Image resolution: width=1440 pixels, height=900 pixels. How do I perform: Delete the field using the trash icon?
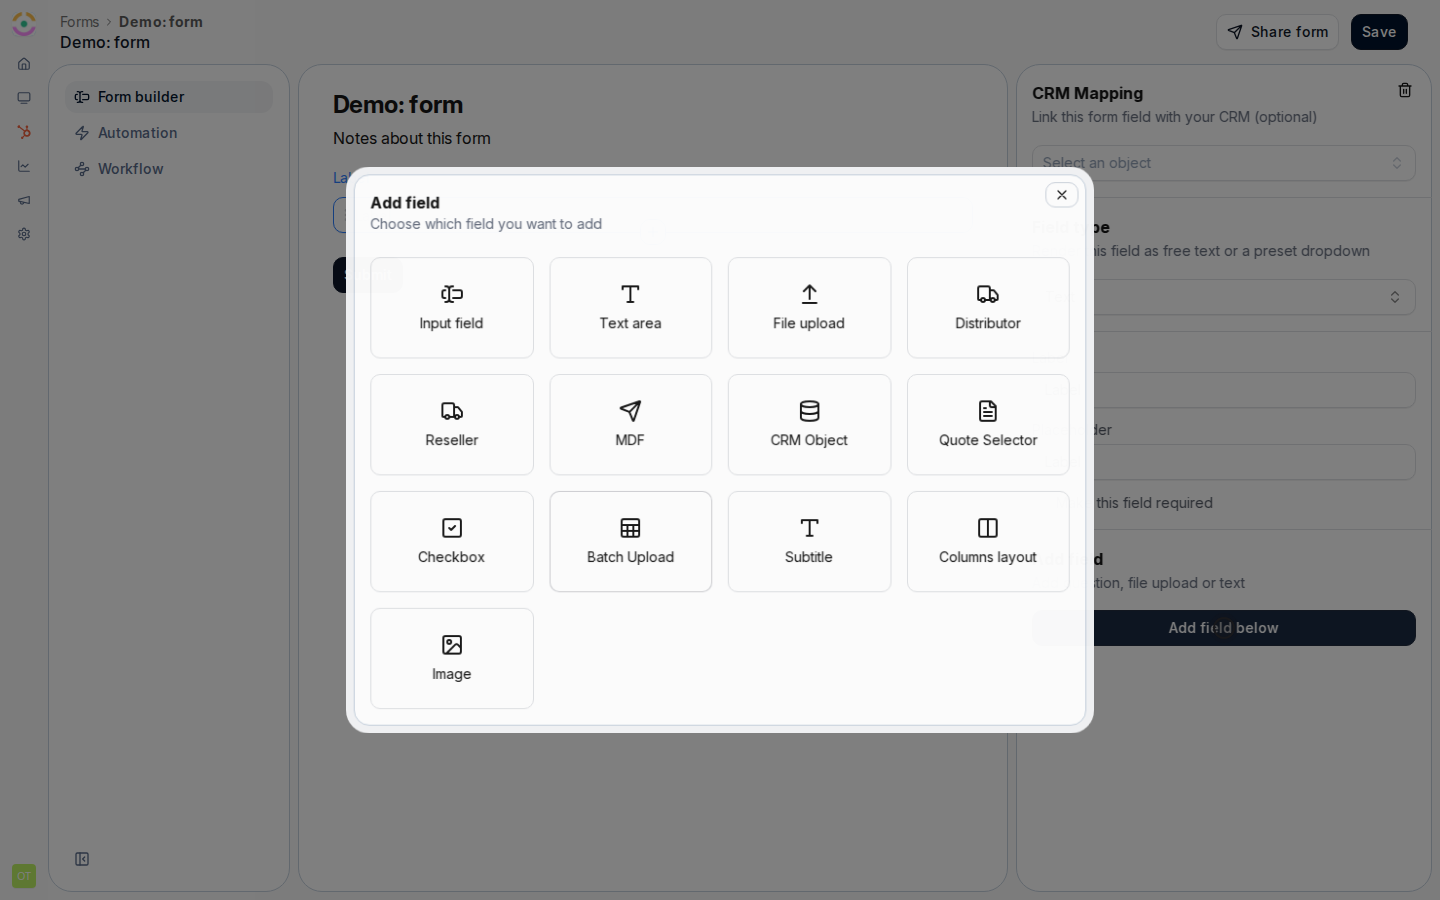coord(1405,91)
